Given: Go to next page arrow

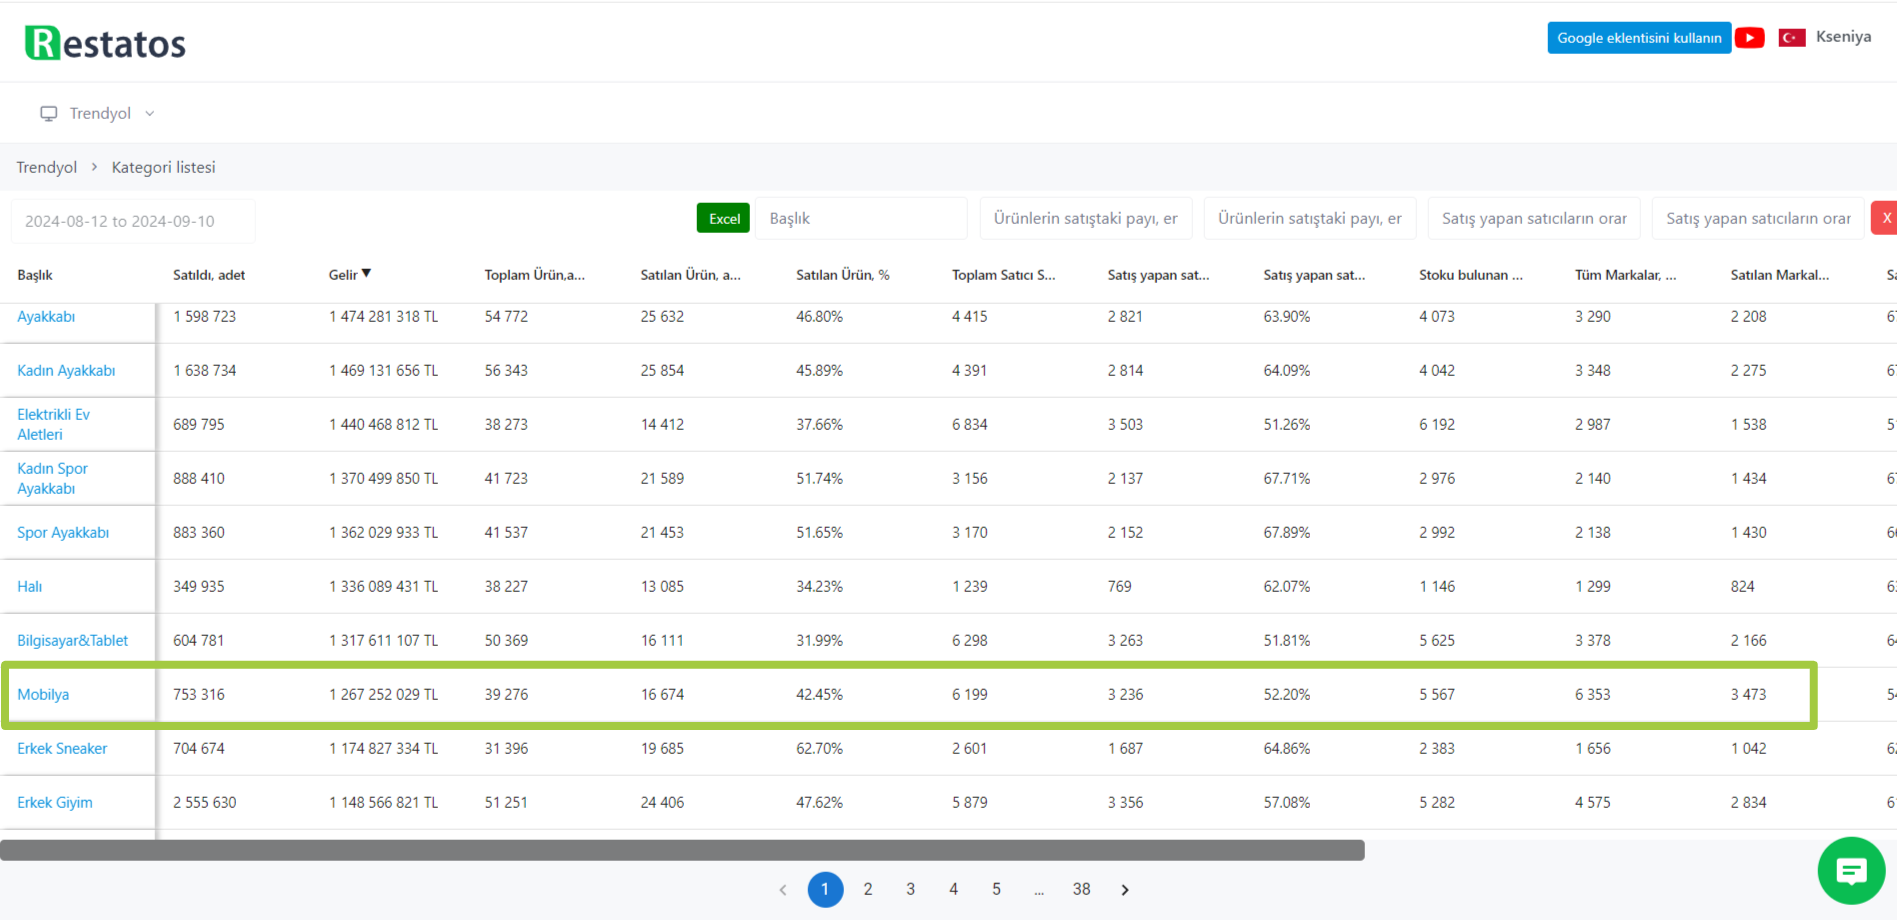Looking at the screenshot, I should pos(1125,889).
